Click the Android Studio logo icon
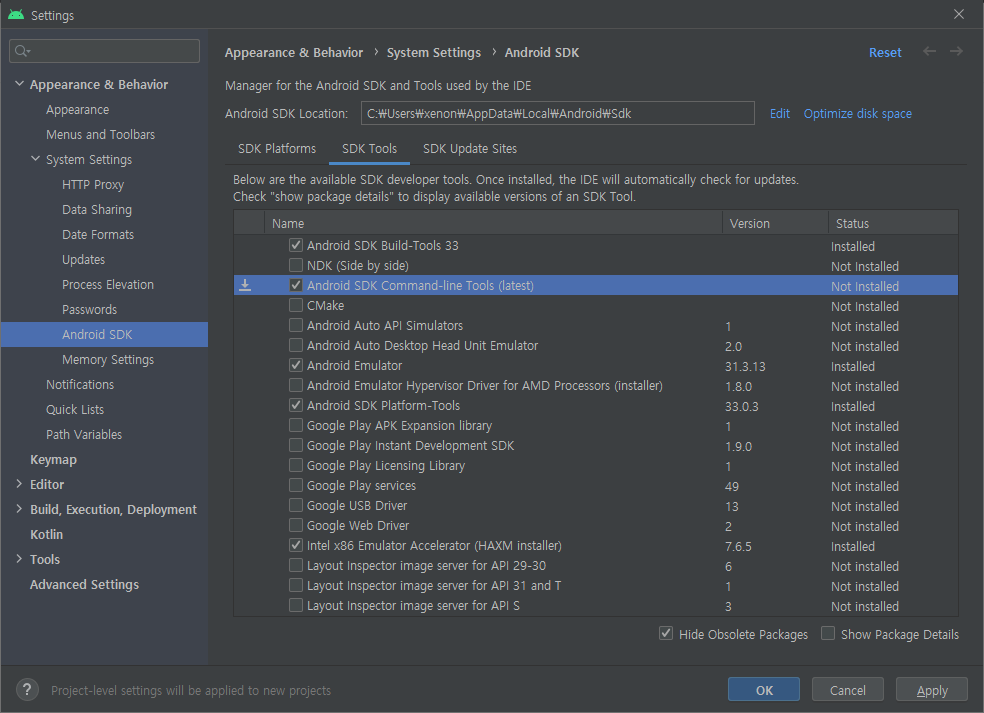The height and width of the screenshot is (713, 984). pyautogui.click(x=16, y=14)
